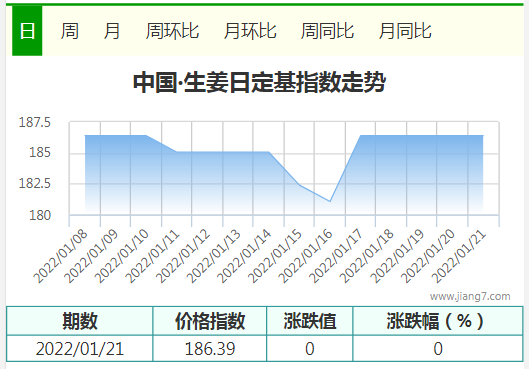529x369 pixels.
Task: Open the 周同比 tab
Action: 327,31
